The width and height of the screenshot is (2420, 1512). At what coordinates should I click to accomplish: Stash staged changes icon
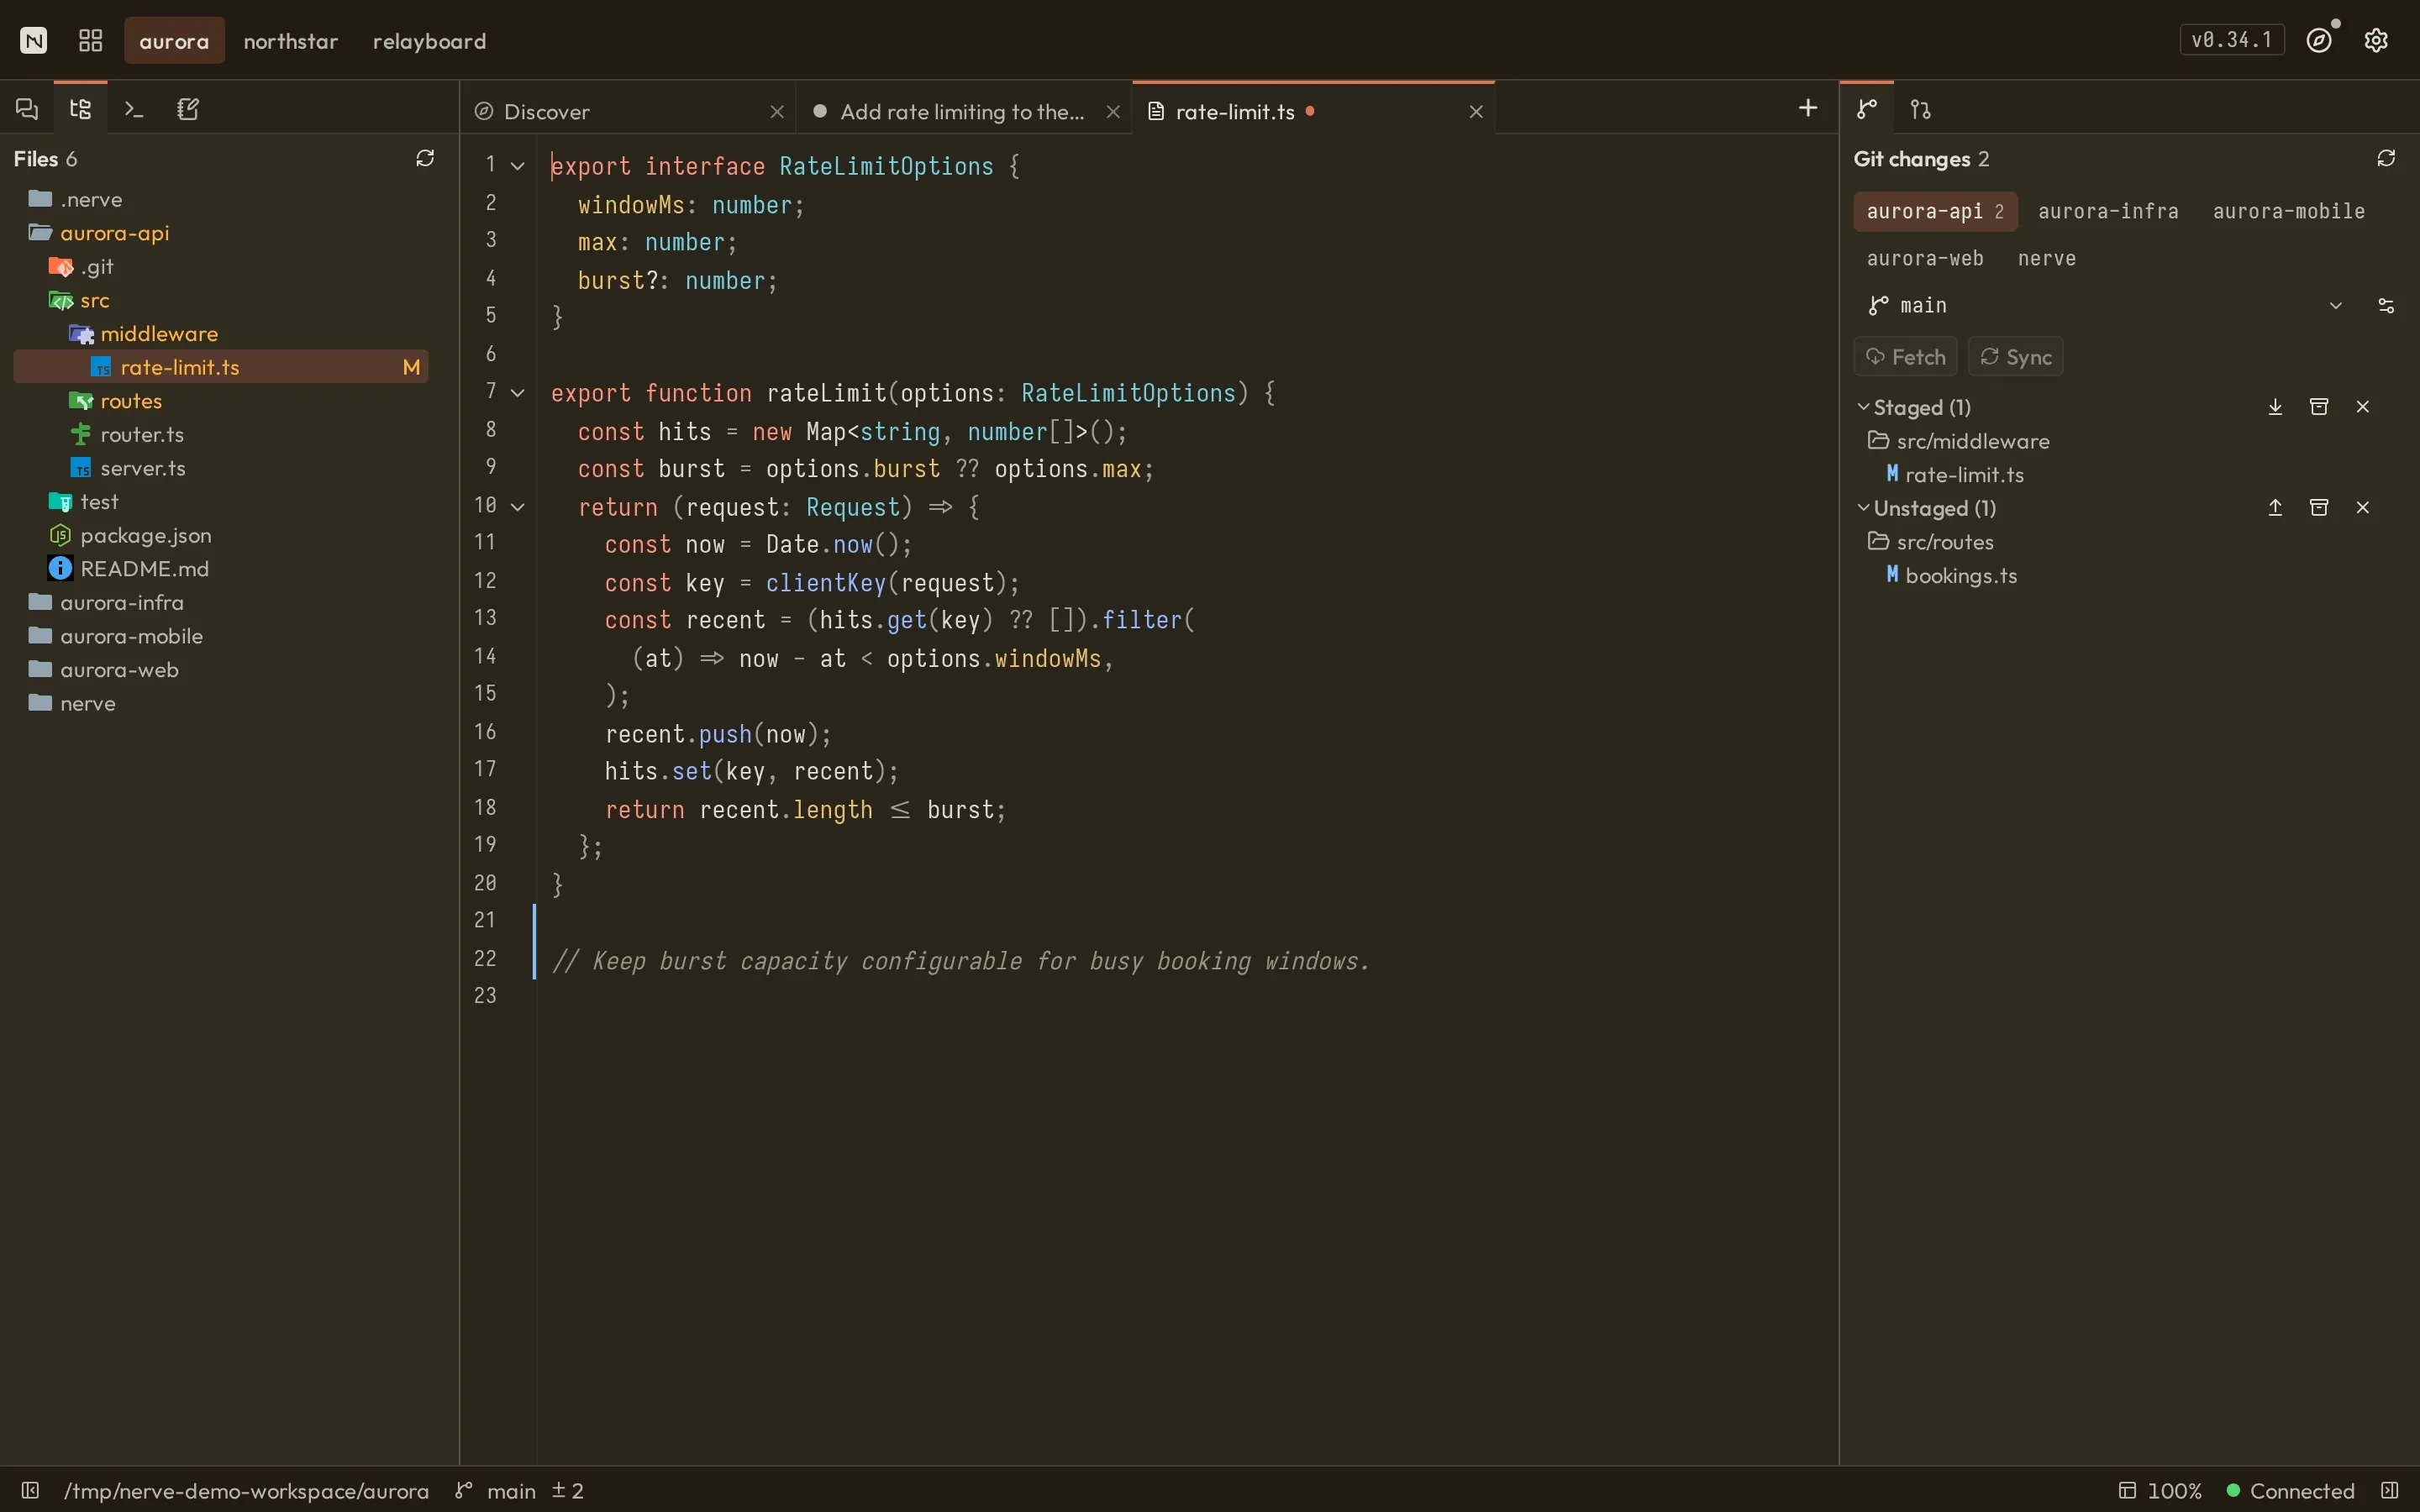tap(2319, 406)
